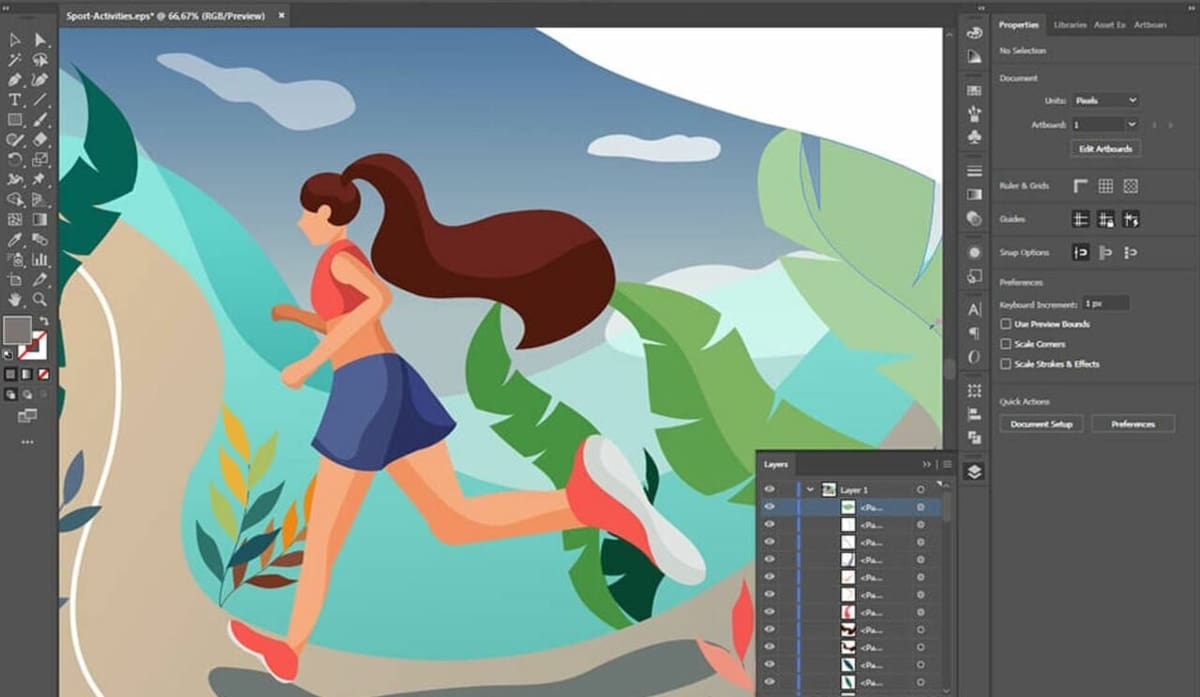Open the Units dropdown
Image resolution: width=1200 pixels, height=697 pixels.
tap(1105, 101)
